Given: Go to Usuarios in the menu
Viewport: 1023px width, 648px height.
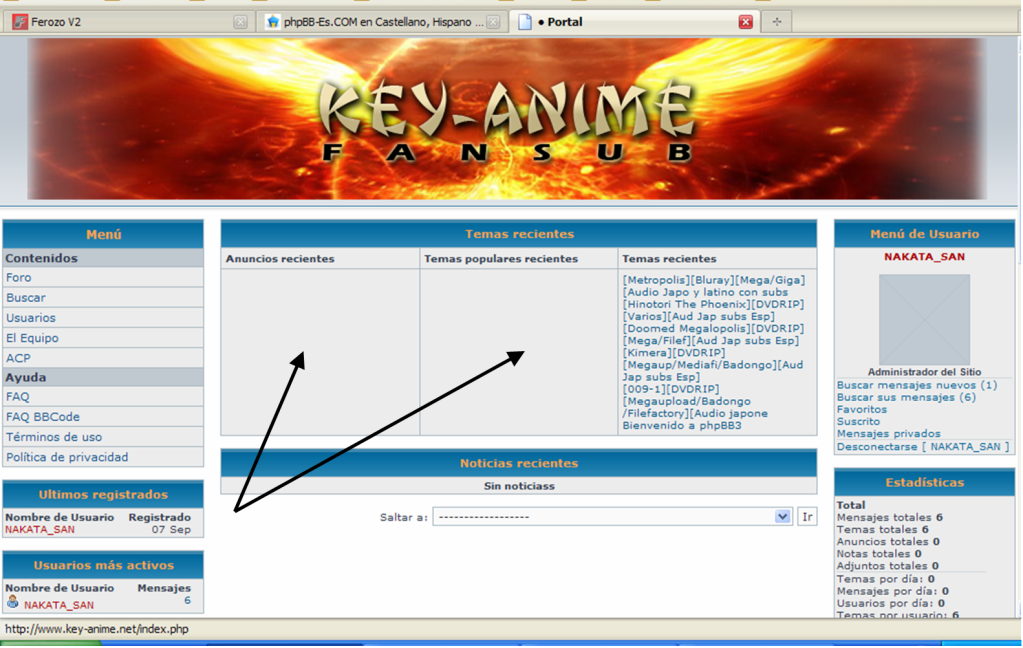Looking at the screenshot, I should coord(31,318).
